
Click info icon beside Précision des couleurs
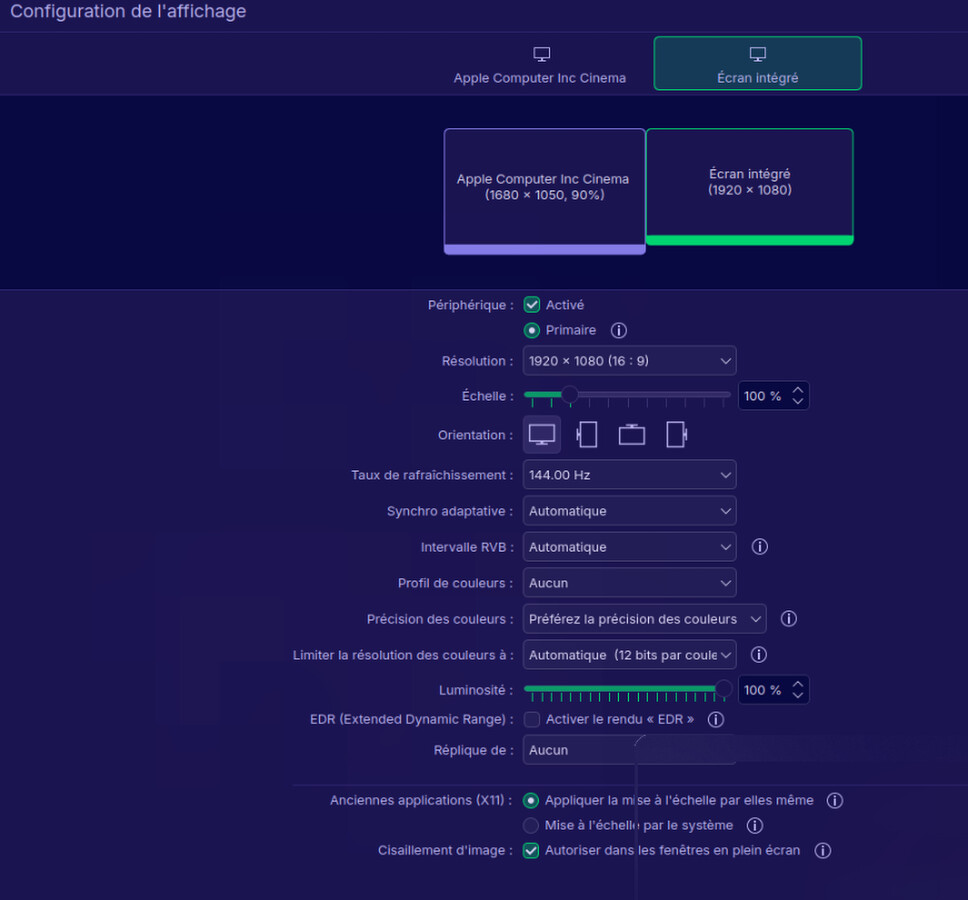coord(788,619)
